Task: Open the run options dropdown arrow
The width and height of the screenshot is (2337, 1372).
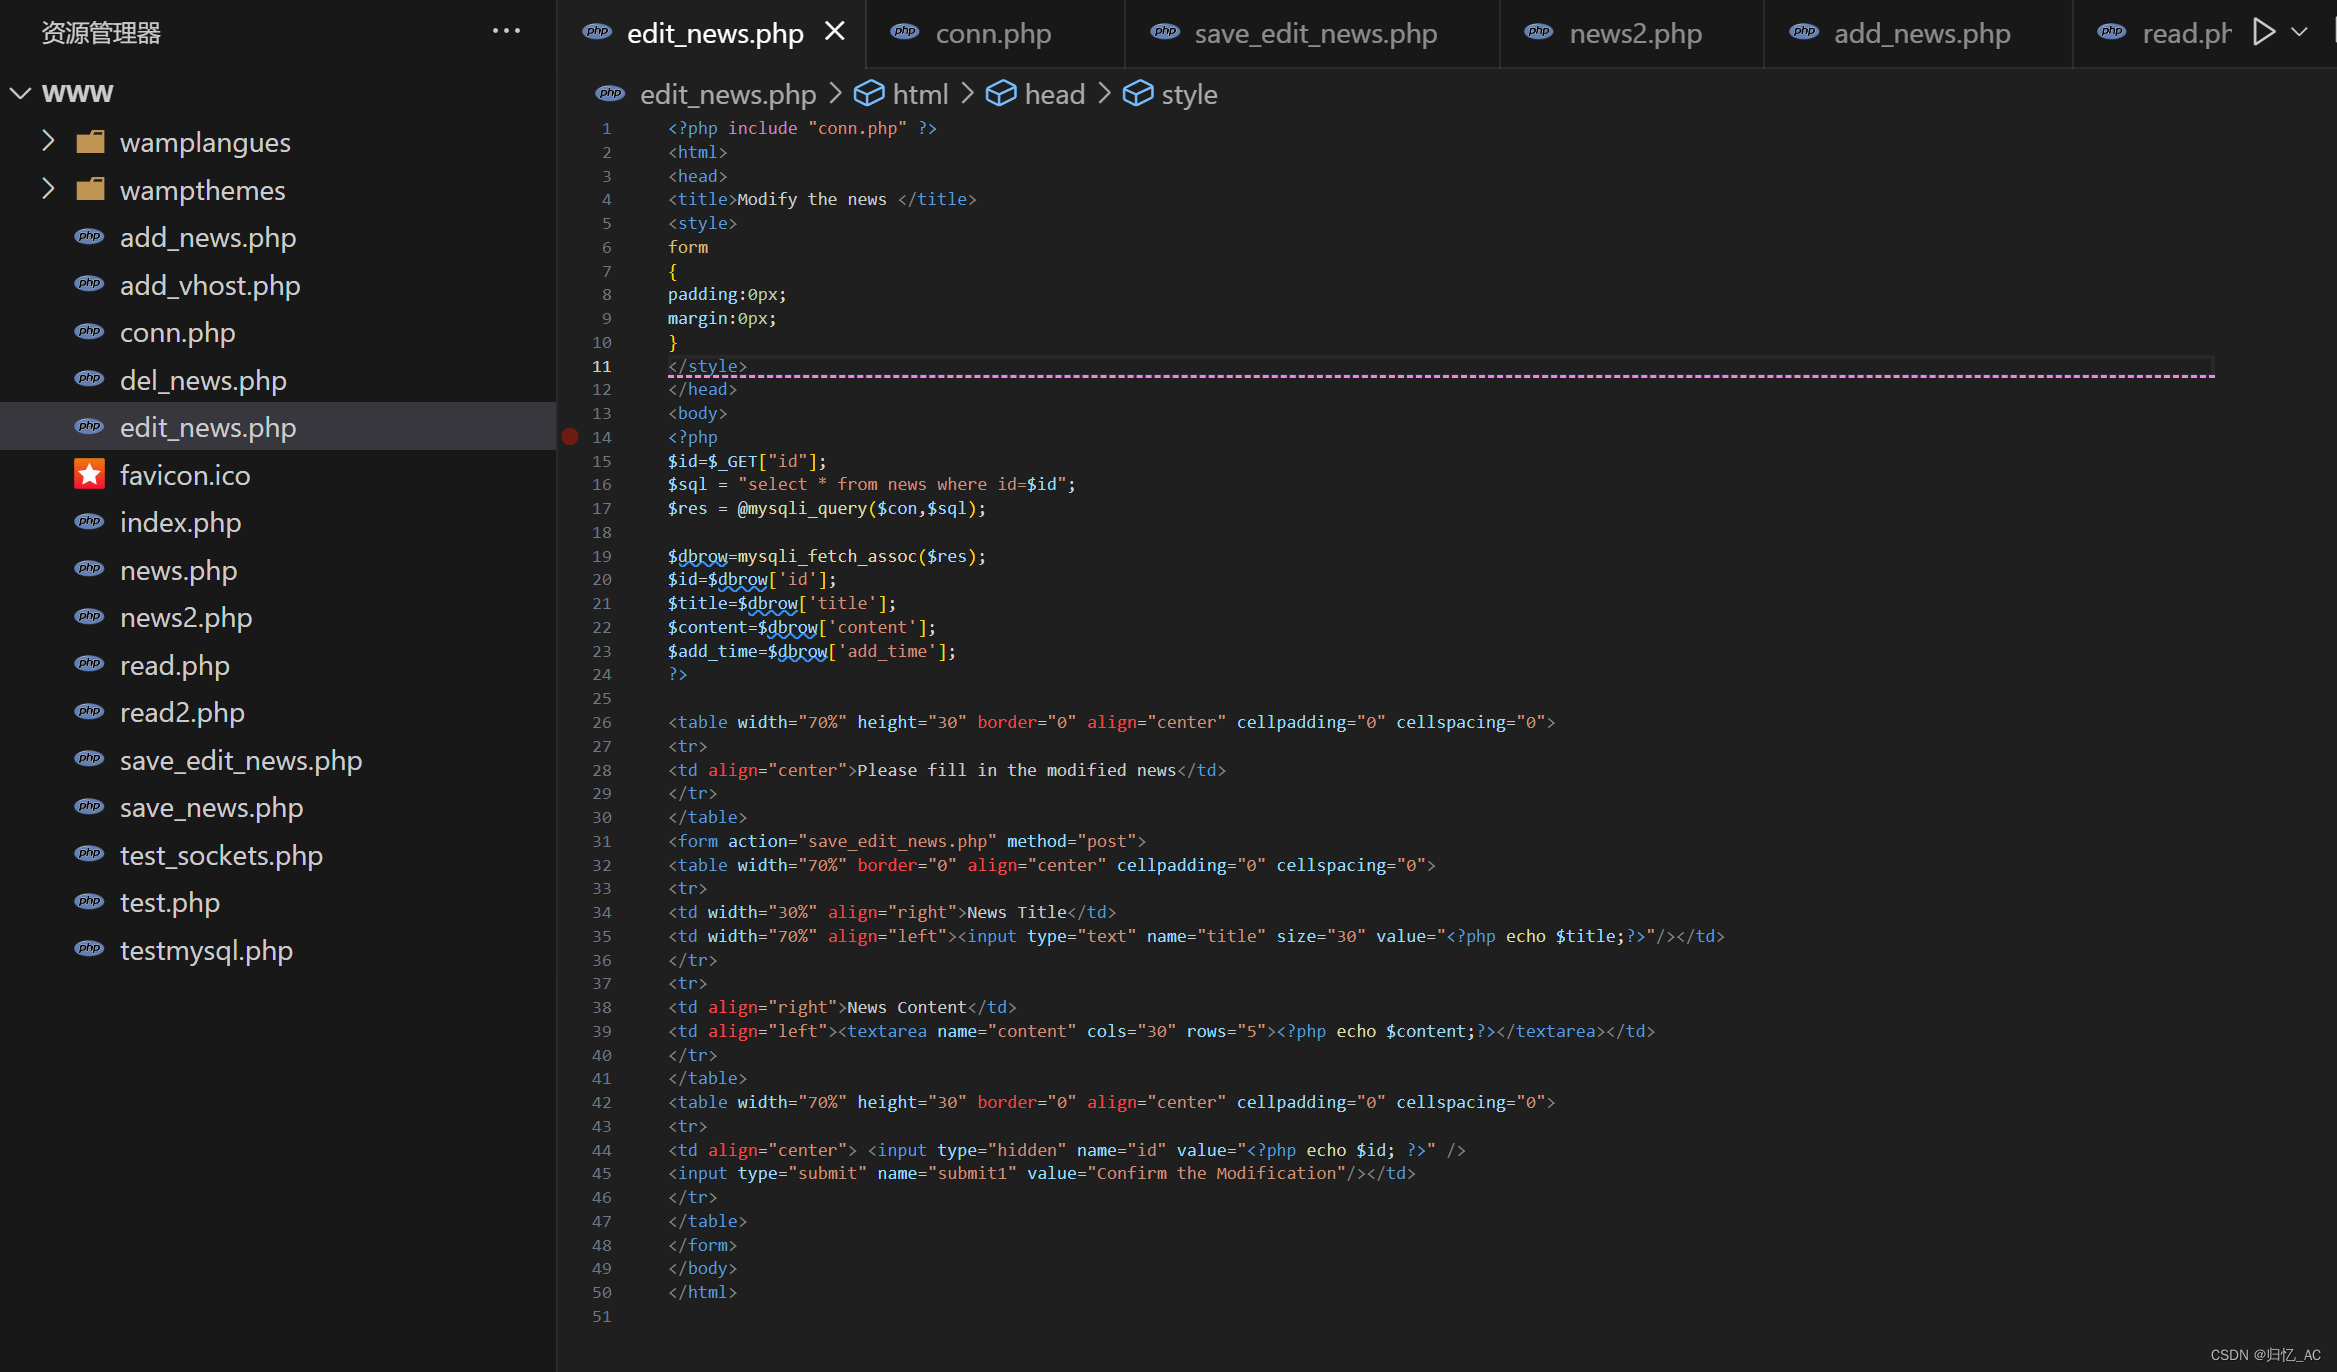Action: [x=2300, y=32]
